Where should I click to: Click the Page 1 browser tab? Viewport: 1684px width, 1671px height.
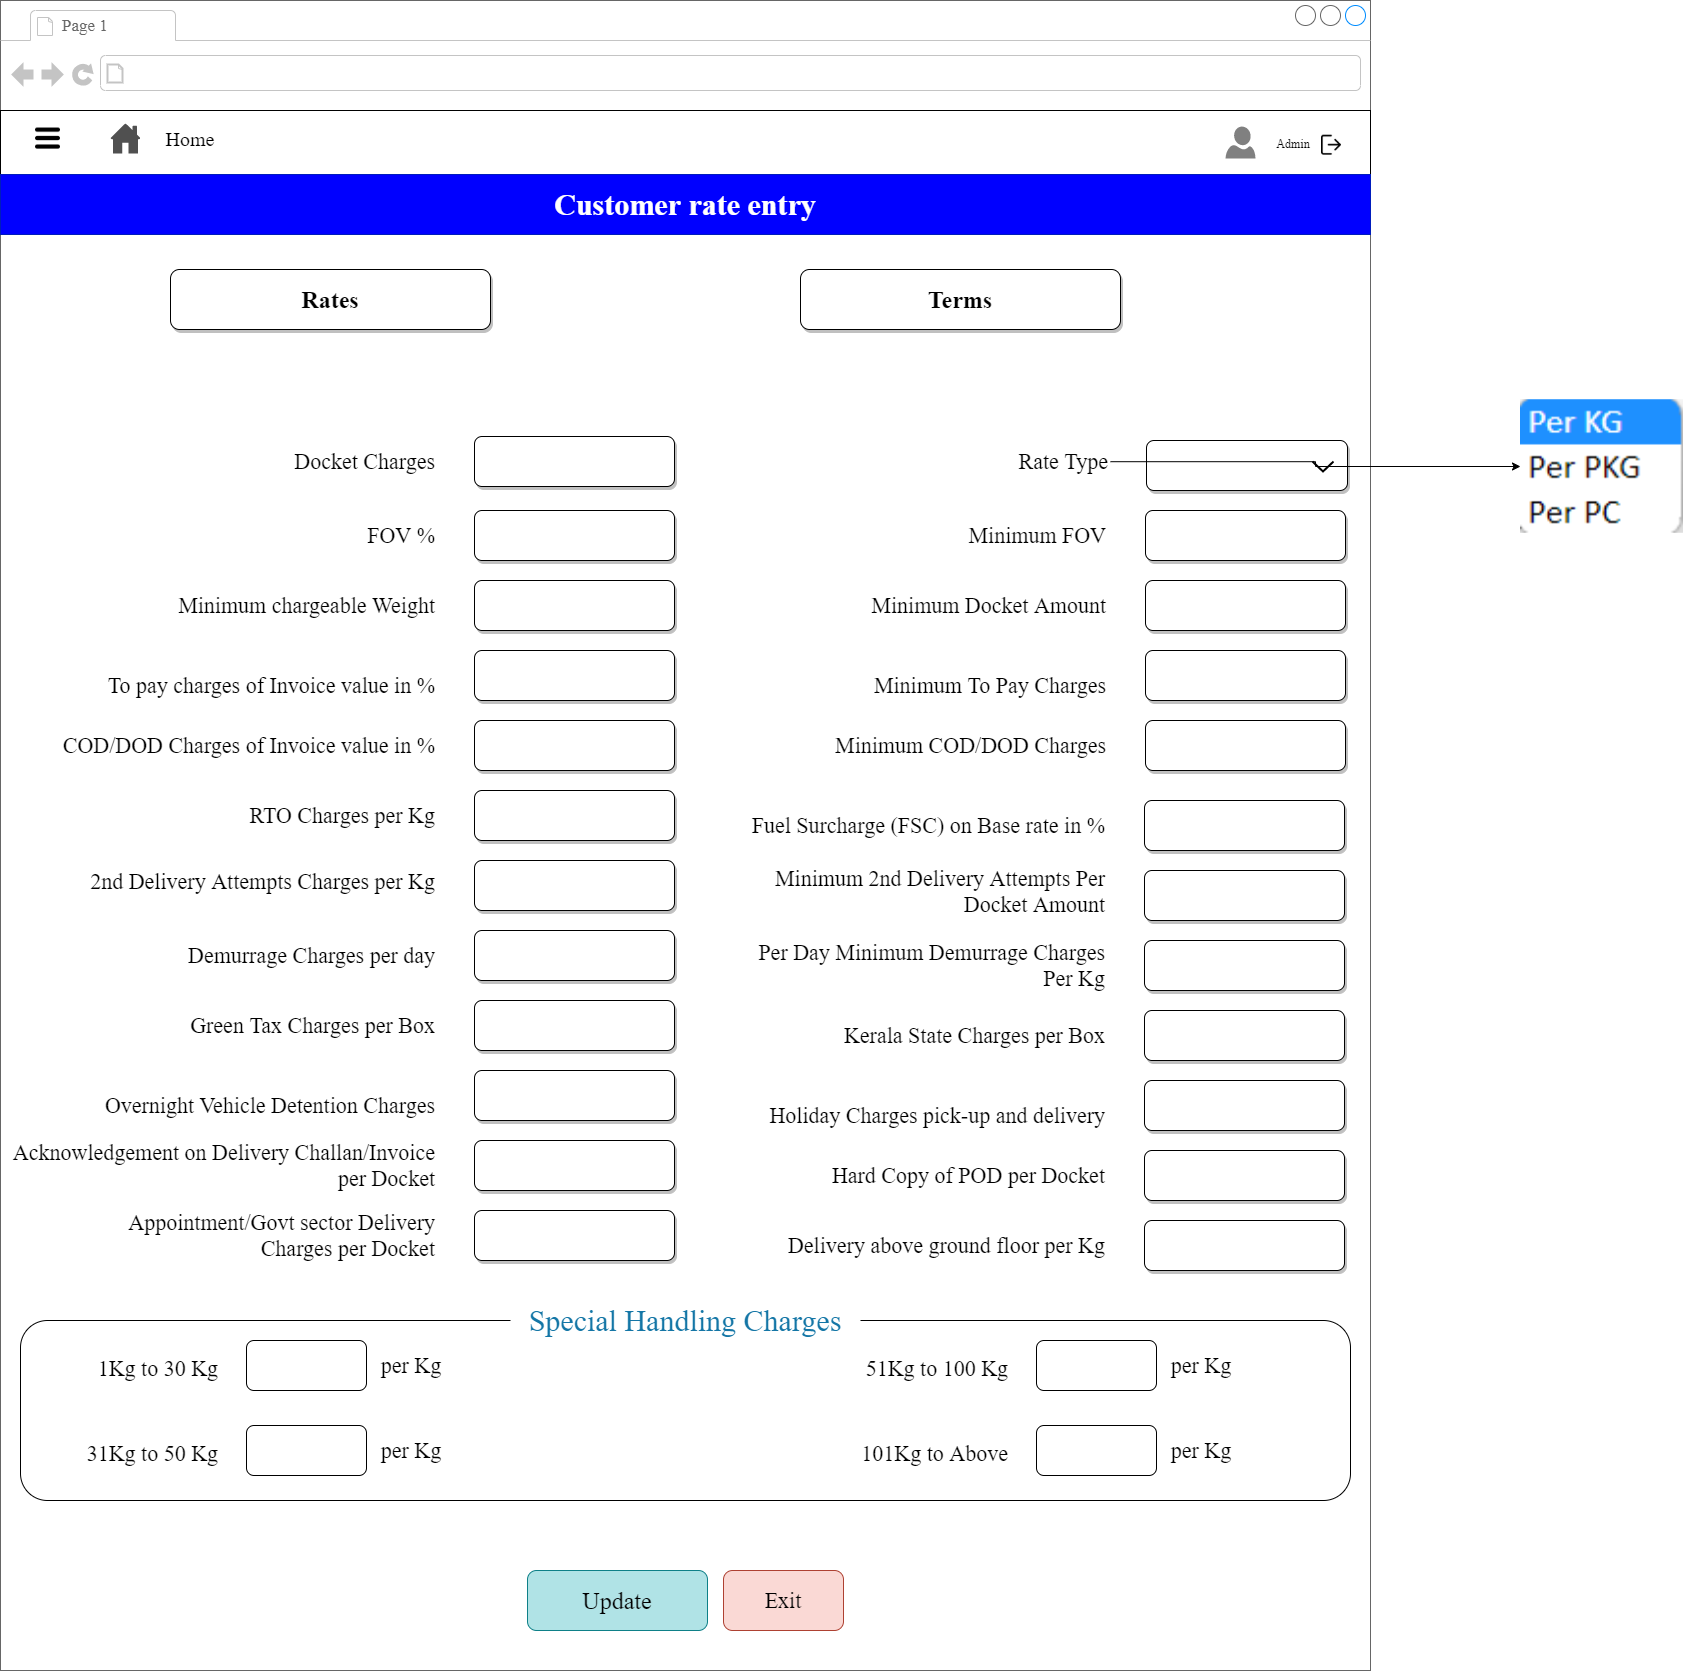pos(100,26)
